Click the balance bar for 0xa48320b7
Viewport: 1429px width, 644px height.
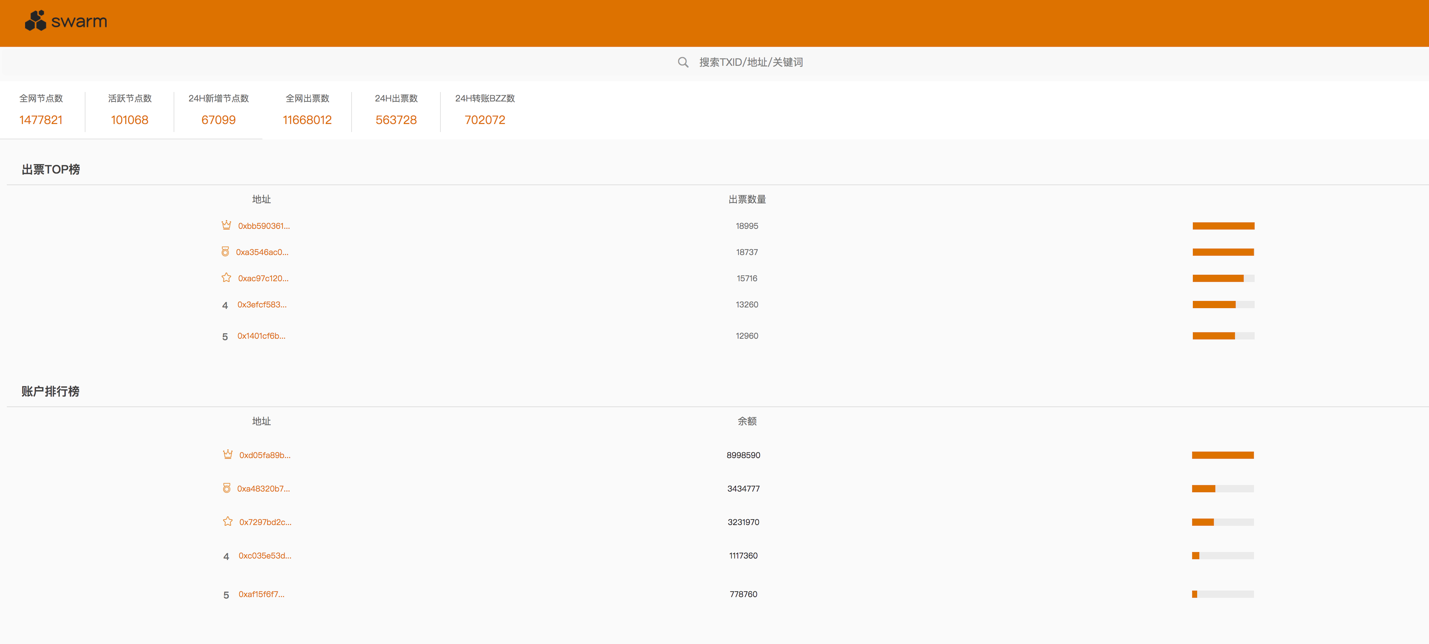point(1222,489)
